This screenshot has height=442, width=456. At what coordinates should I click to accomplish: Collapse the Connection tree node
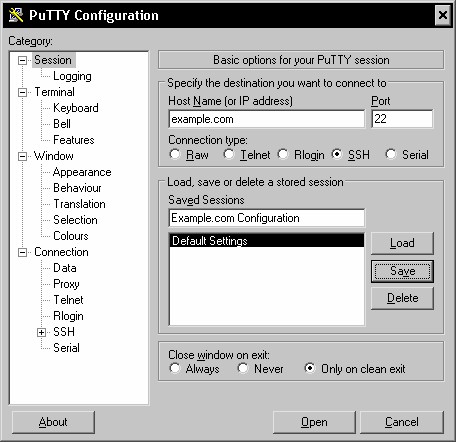tap(22, 252)
